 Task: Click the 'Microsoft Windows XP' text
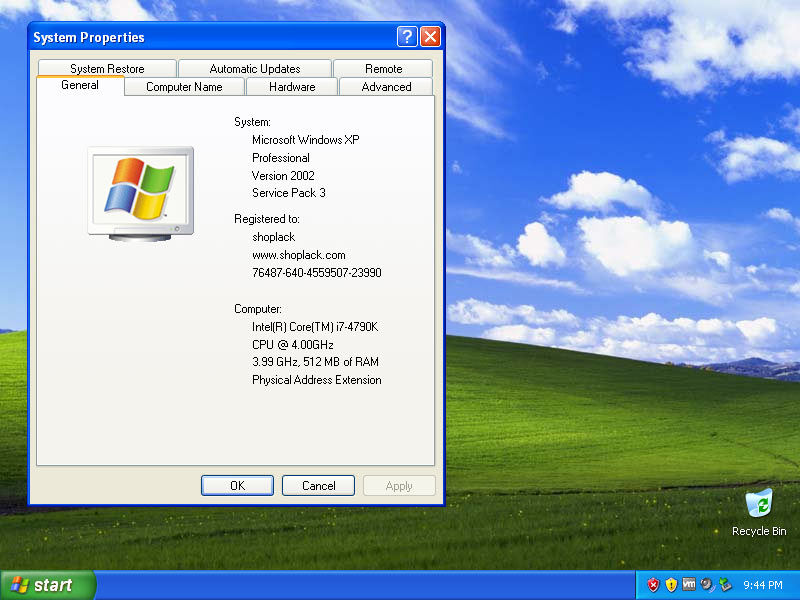[x=306, y=140]
